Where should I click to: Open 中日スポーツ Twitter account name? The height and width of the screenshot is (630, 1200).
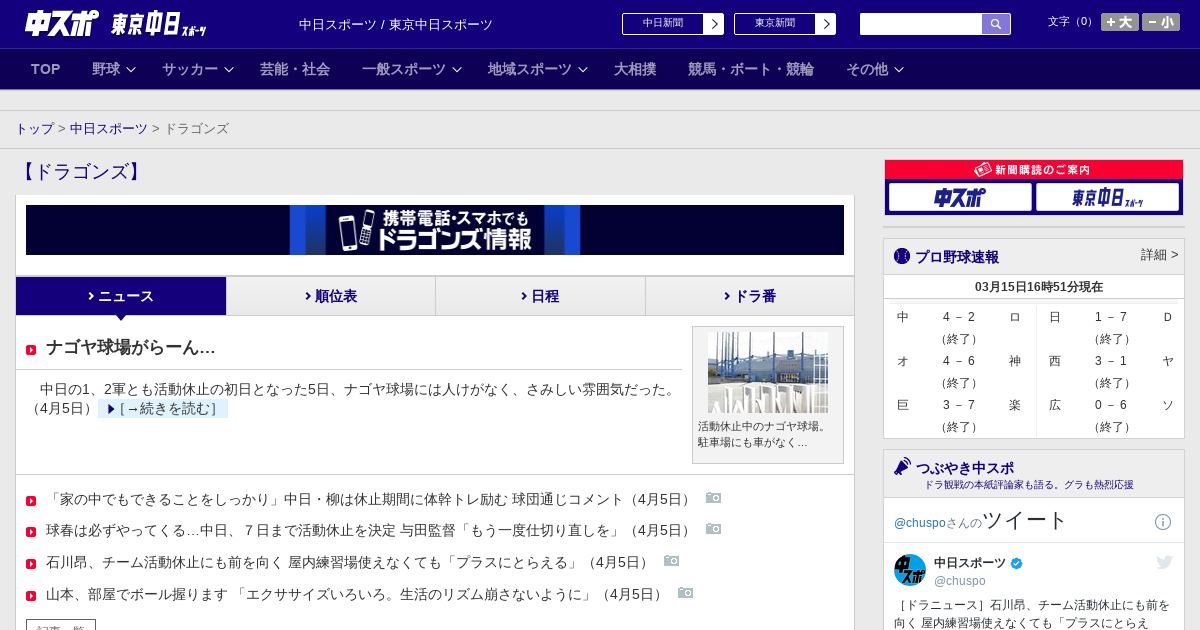tap(970, 563)
